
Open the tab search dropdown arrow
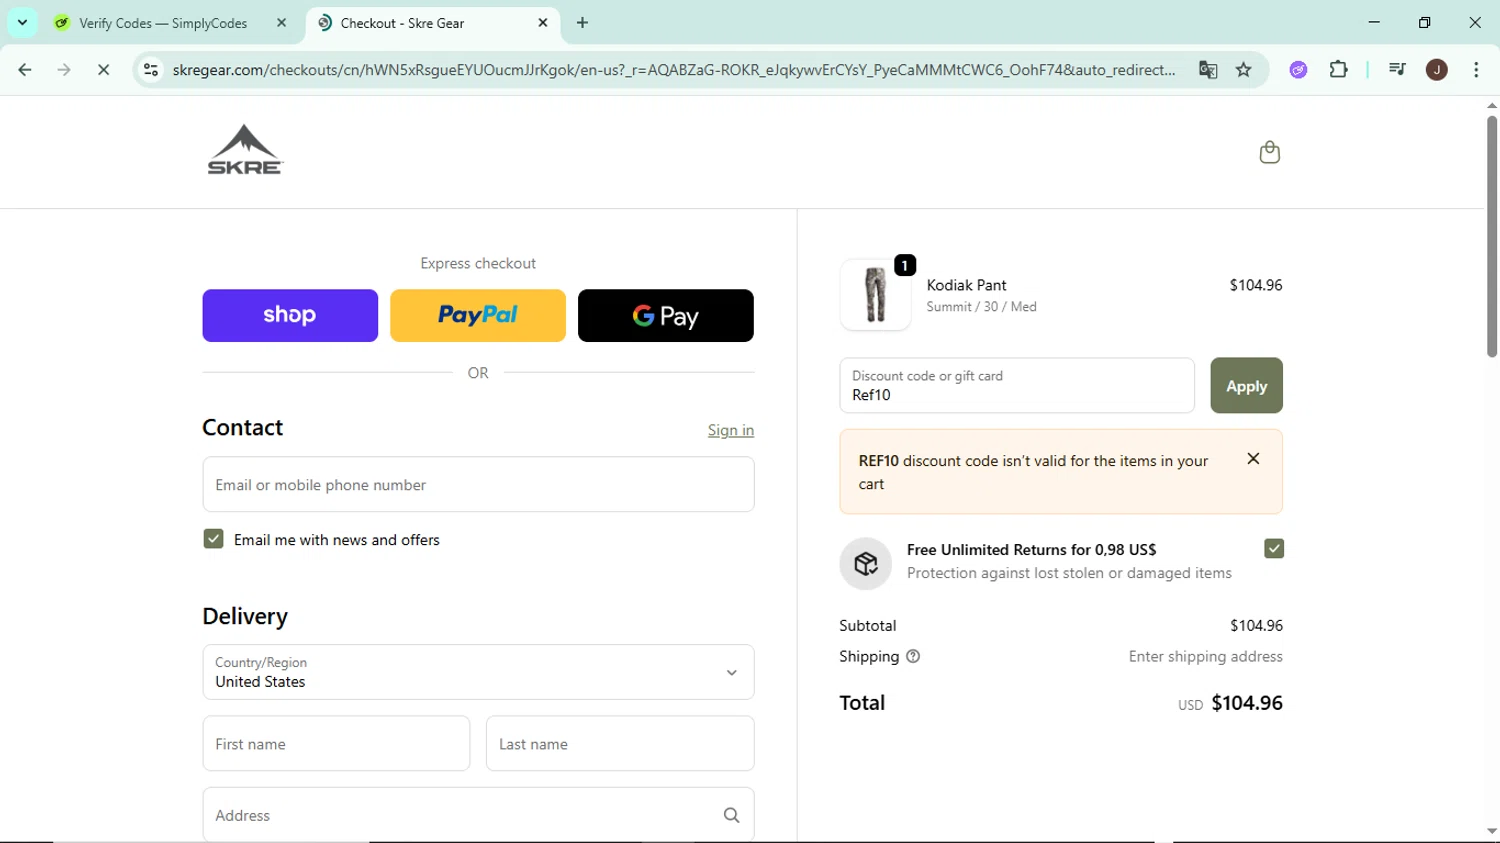point(22,23)
